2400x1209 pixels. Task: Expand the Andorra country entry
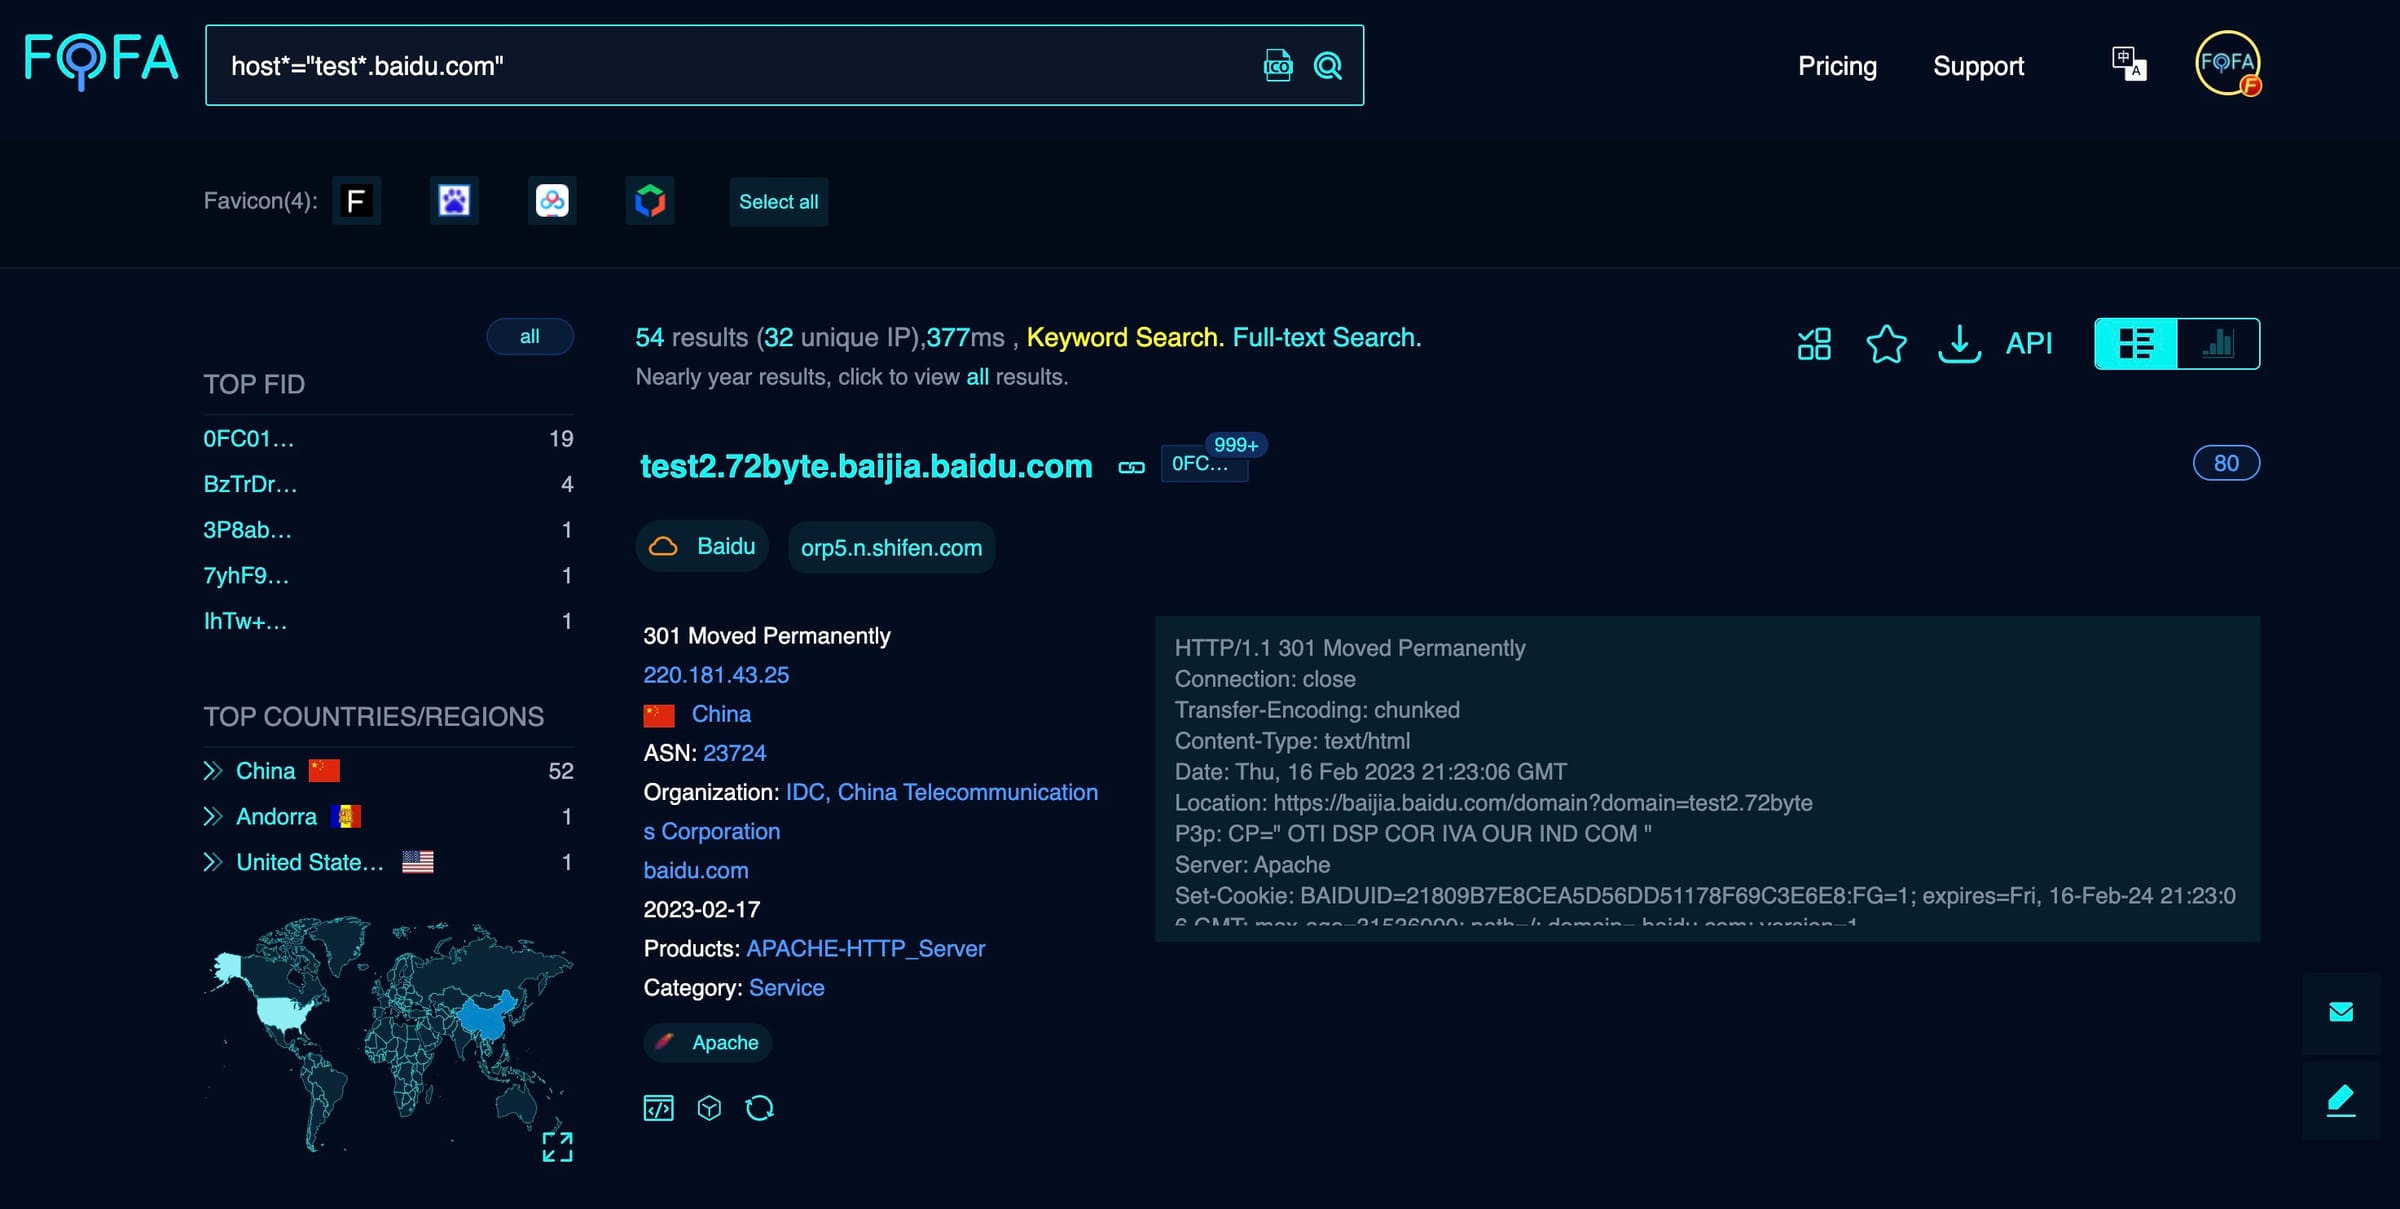pyautogui.click(x=214, y=816)
